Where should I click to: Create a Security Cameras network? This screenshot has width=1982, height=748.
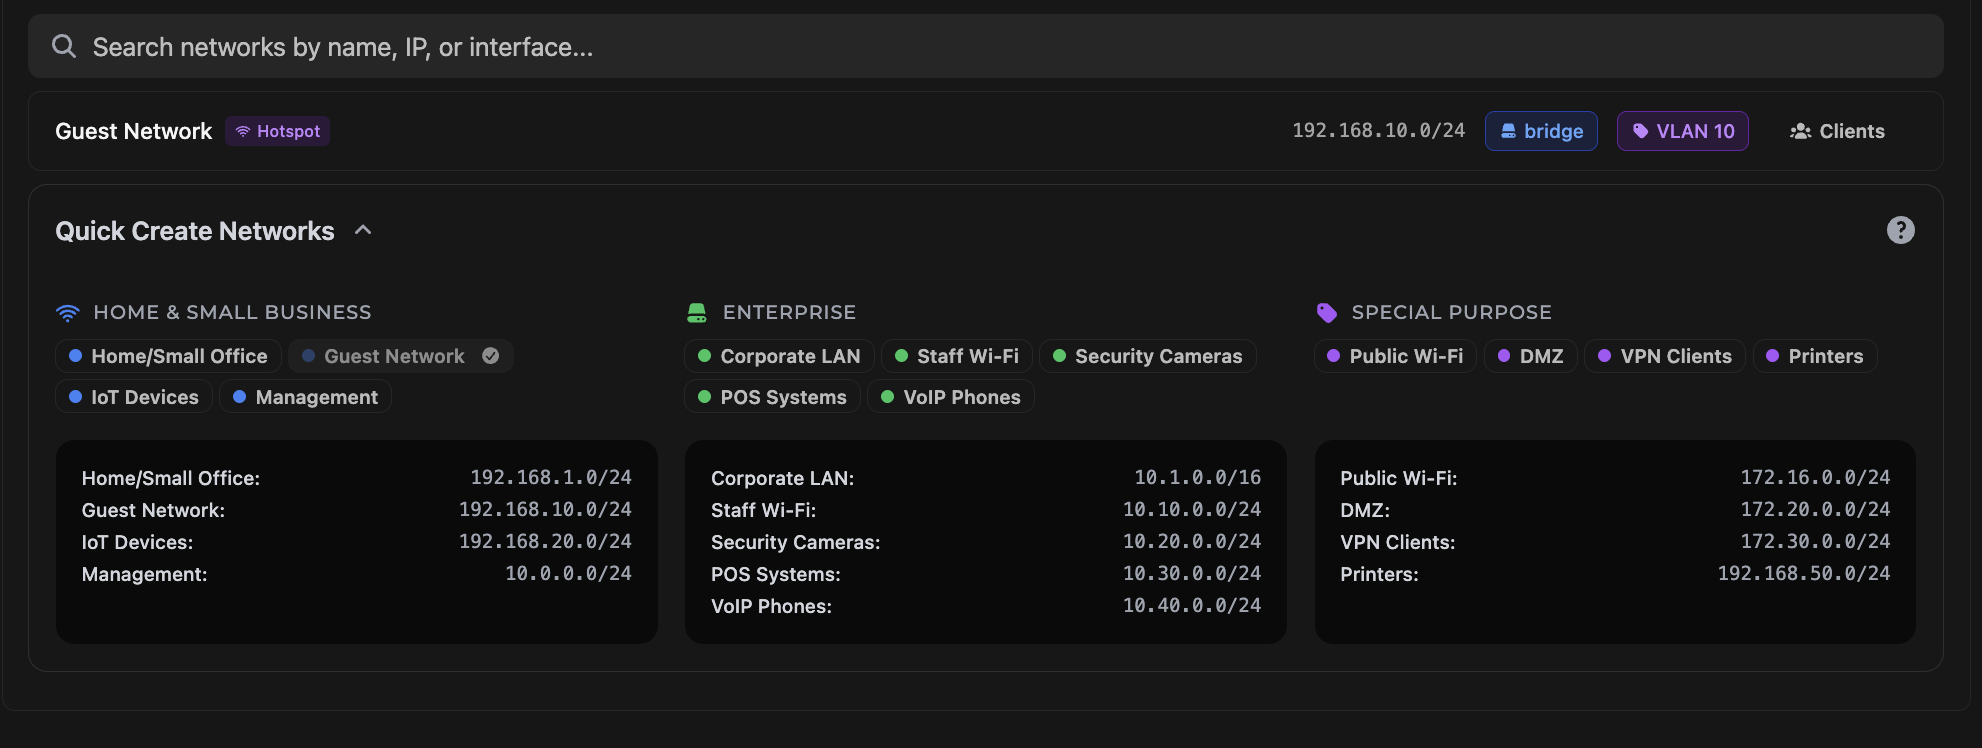[x=1147, y=356]
